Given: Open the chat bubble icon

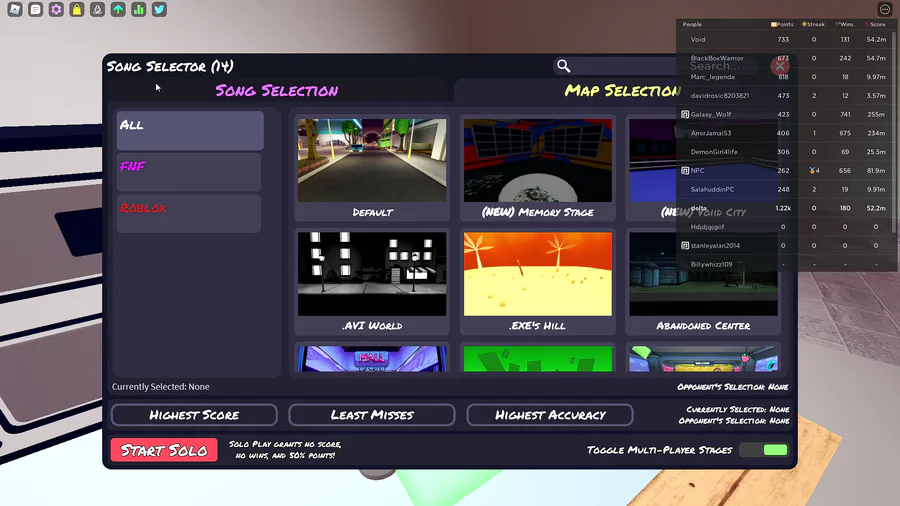Looking at the screenshot, I should 36,9.
